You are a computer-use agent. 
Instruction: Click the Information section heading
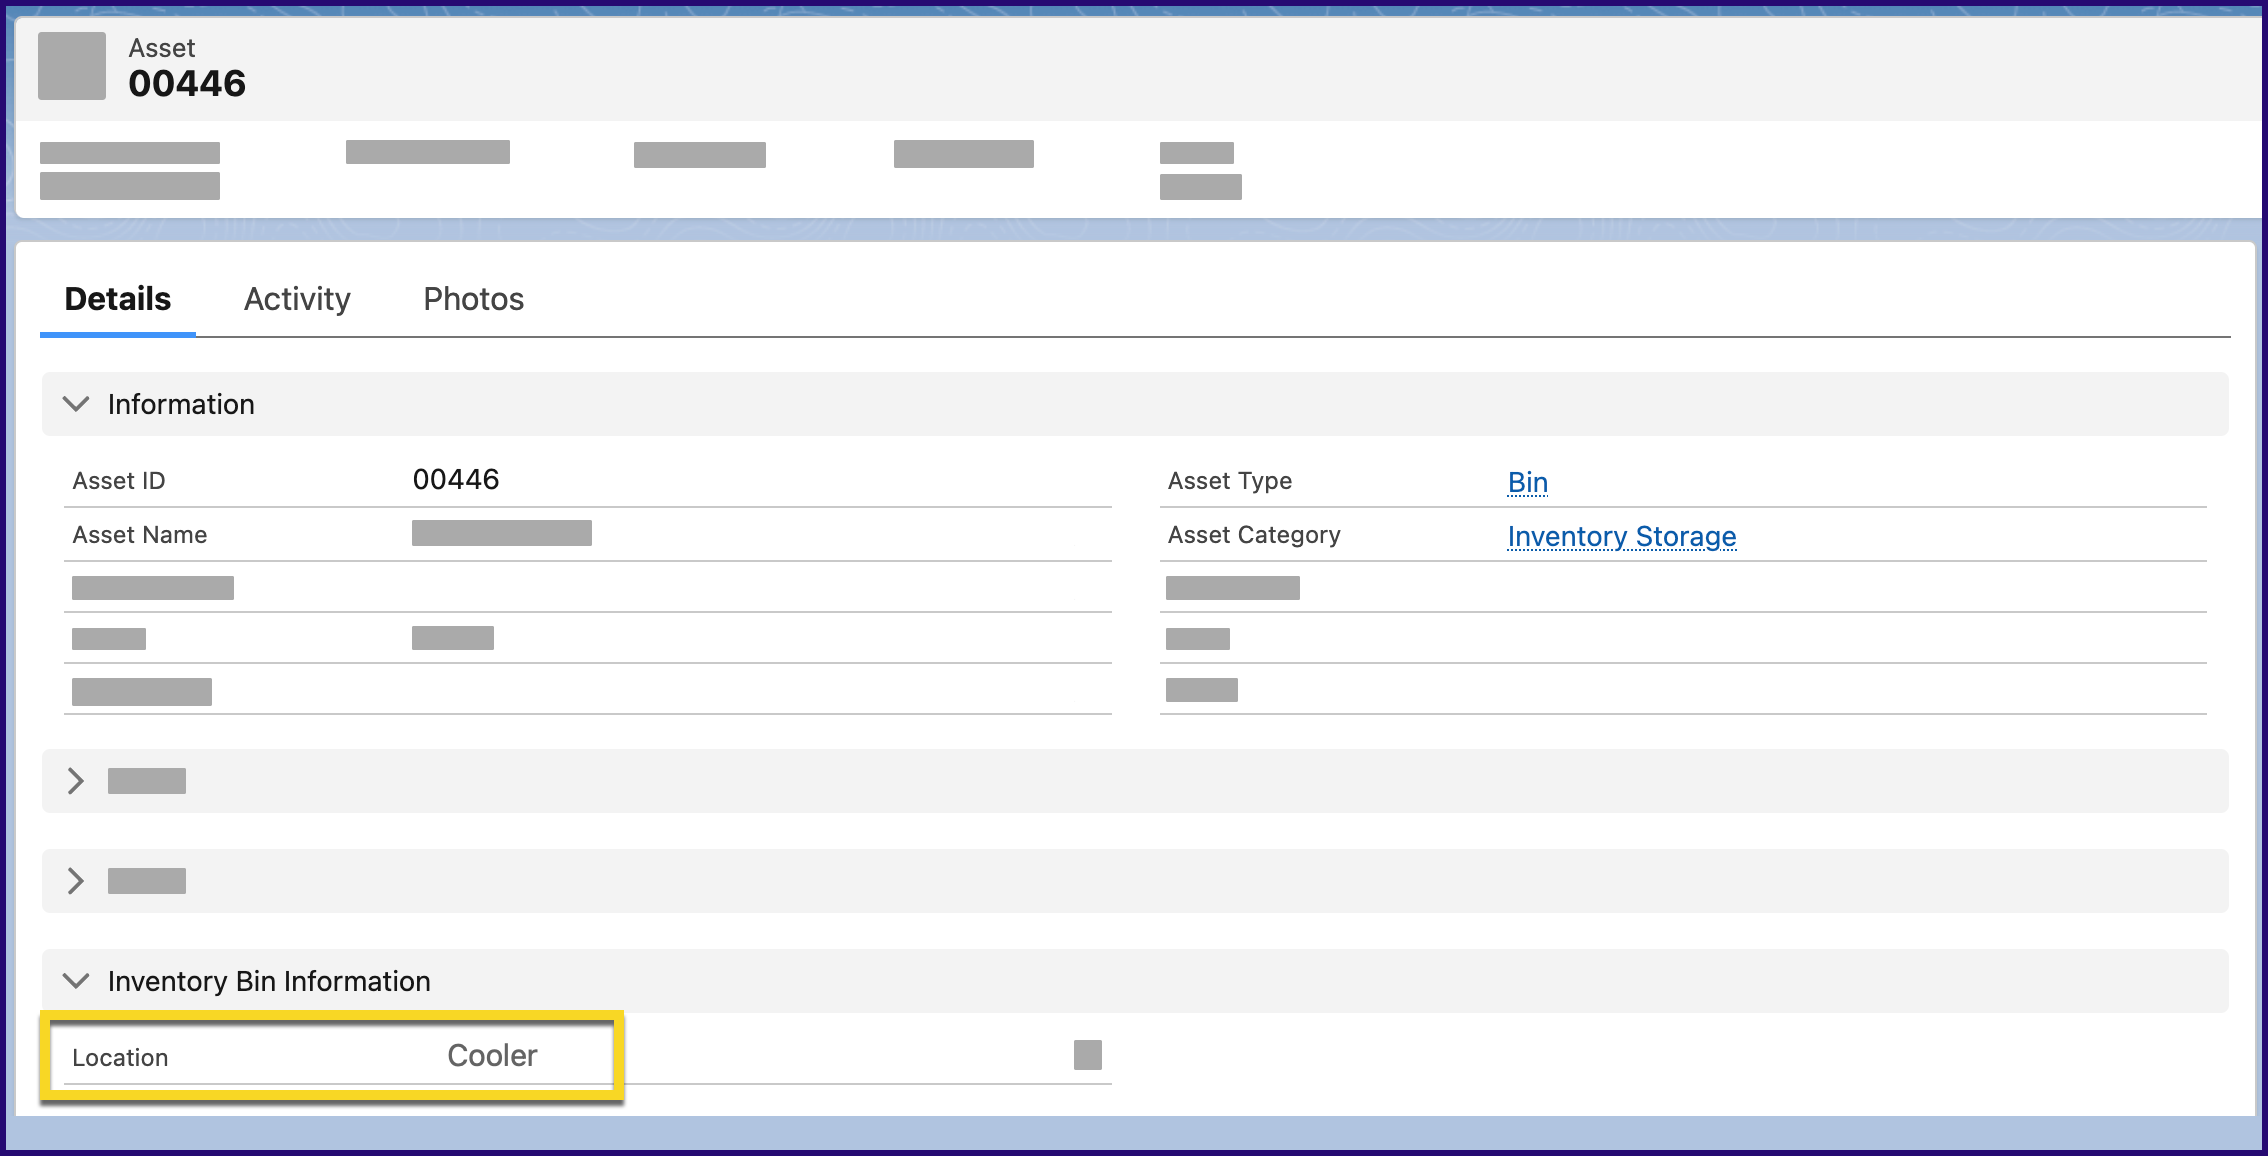point(181,404)
